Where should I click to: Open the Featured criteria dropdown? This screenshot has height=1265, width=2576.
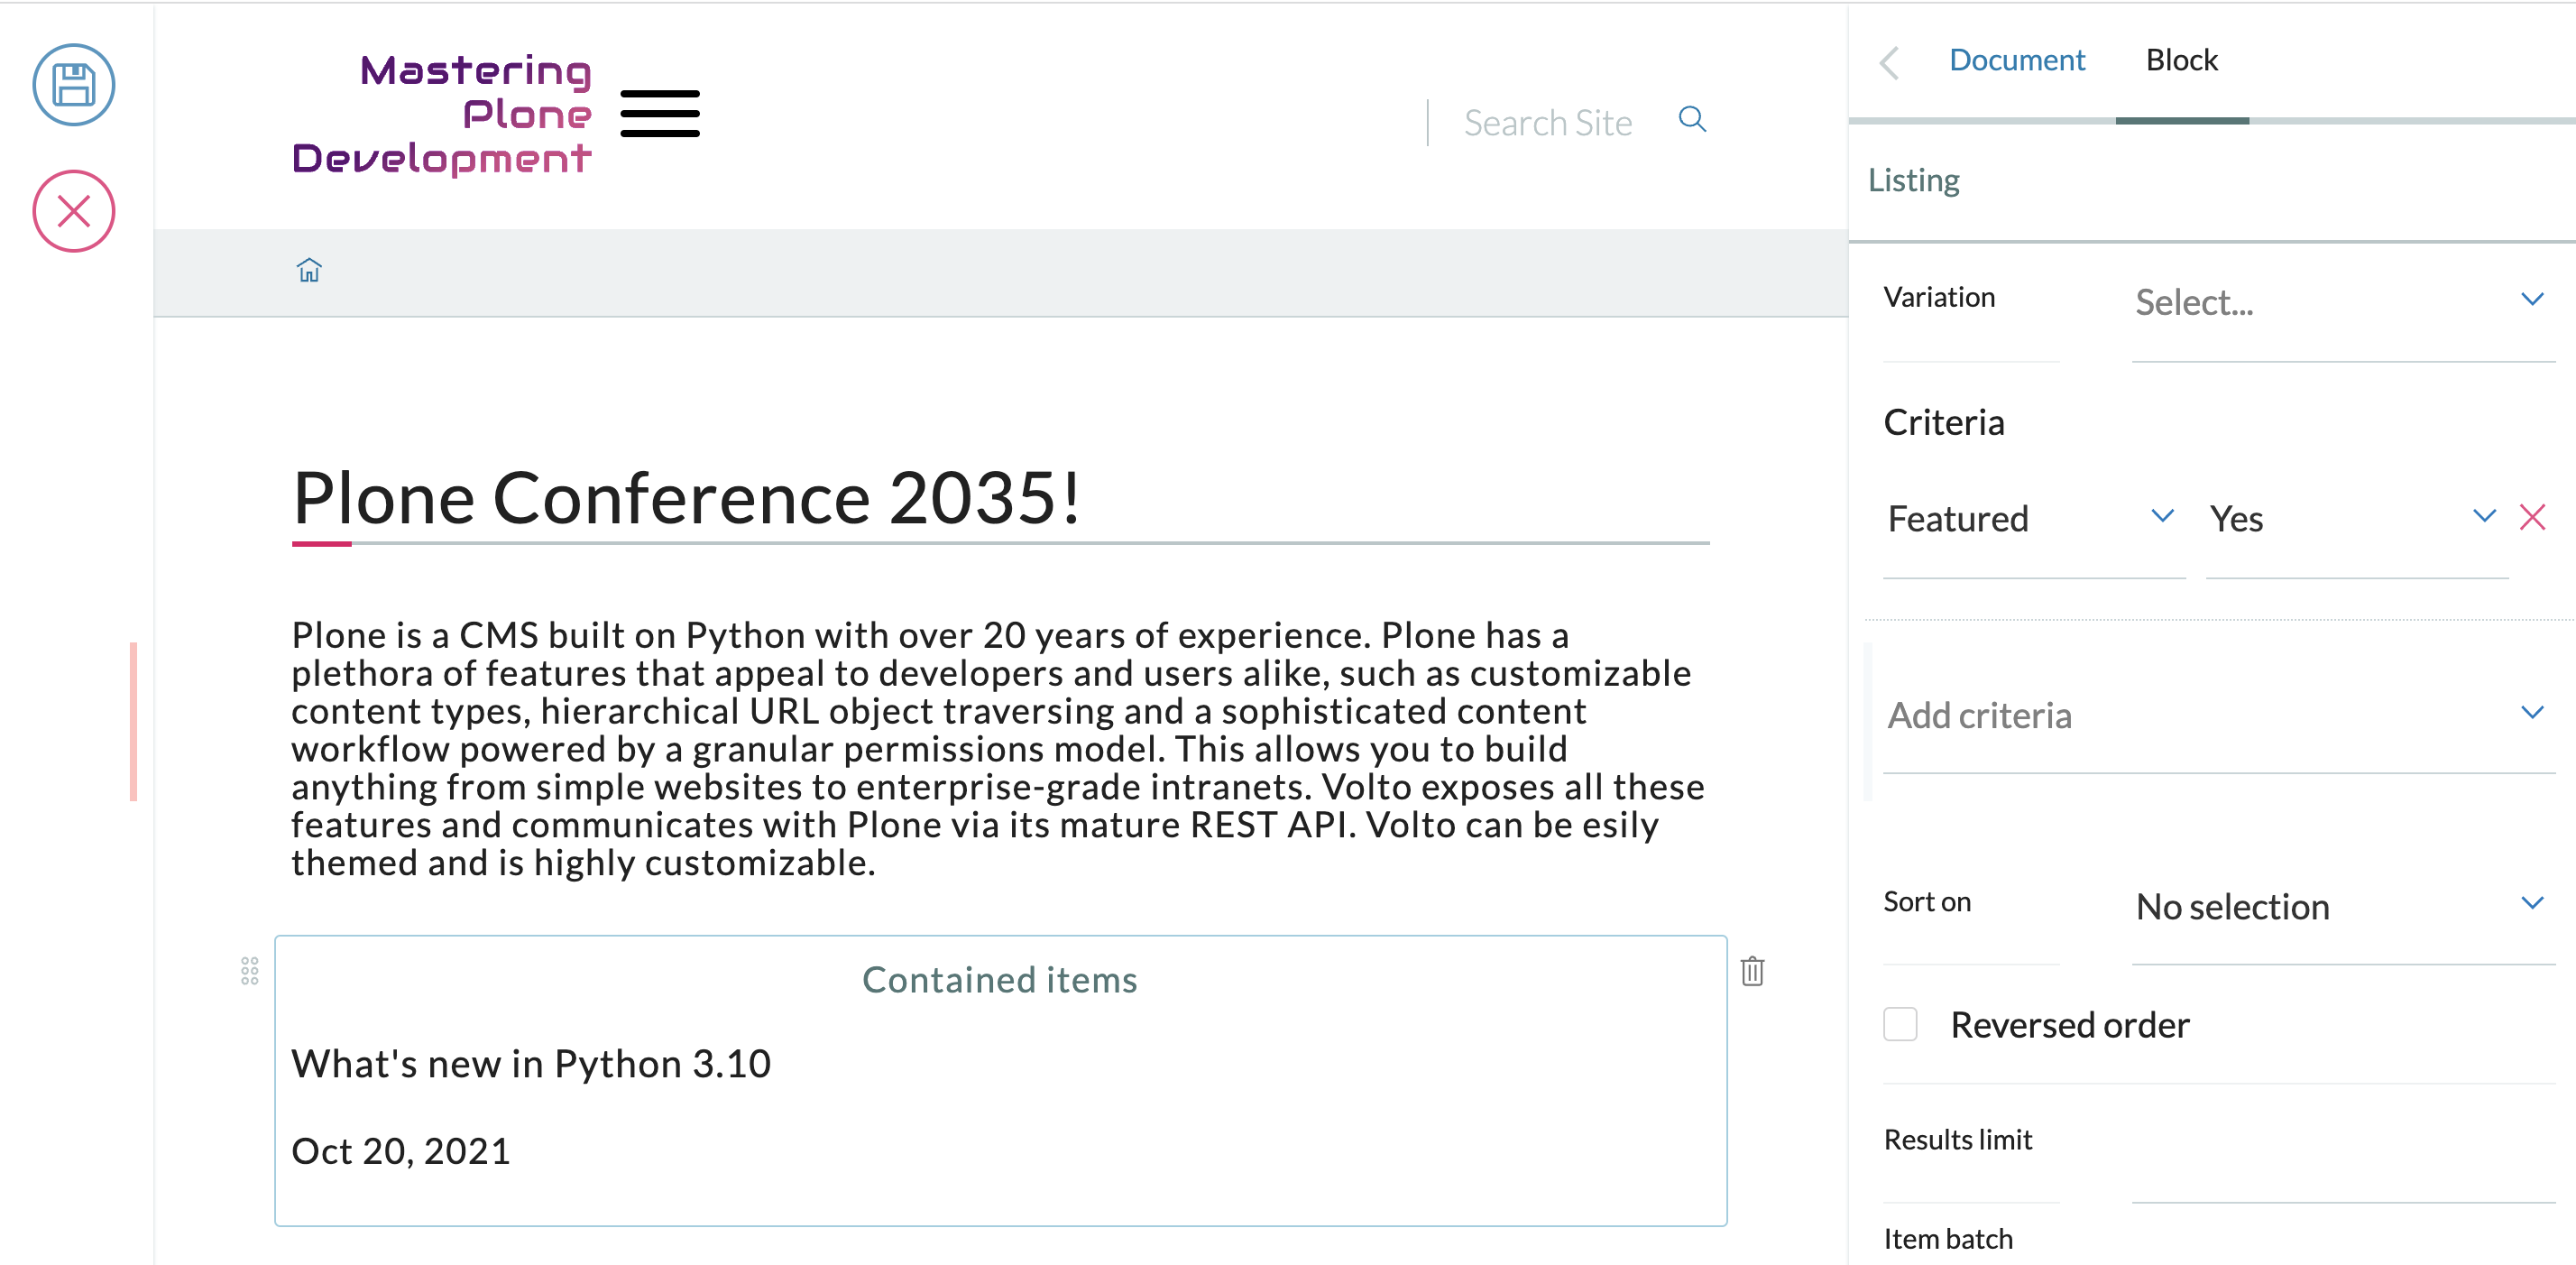[2160, 518]
